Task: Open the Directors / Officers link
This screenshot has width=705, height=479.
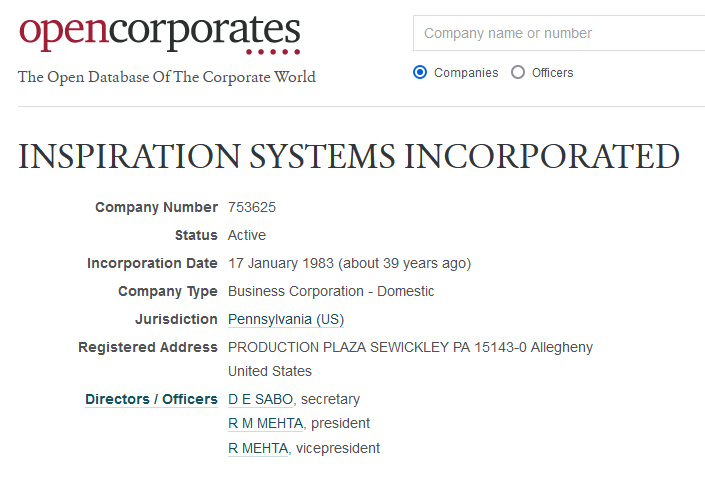Action: click(x=151, y=399)
